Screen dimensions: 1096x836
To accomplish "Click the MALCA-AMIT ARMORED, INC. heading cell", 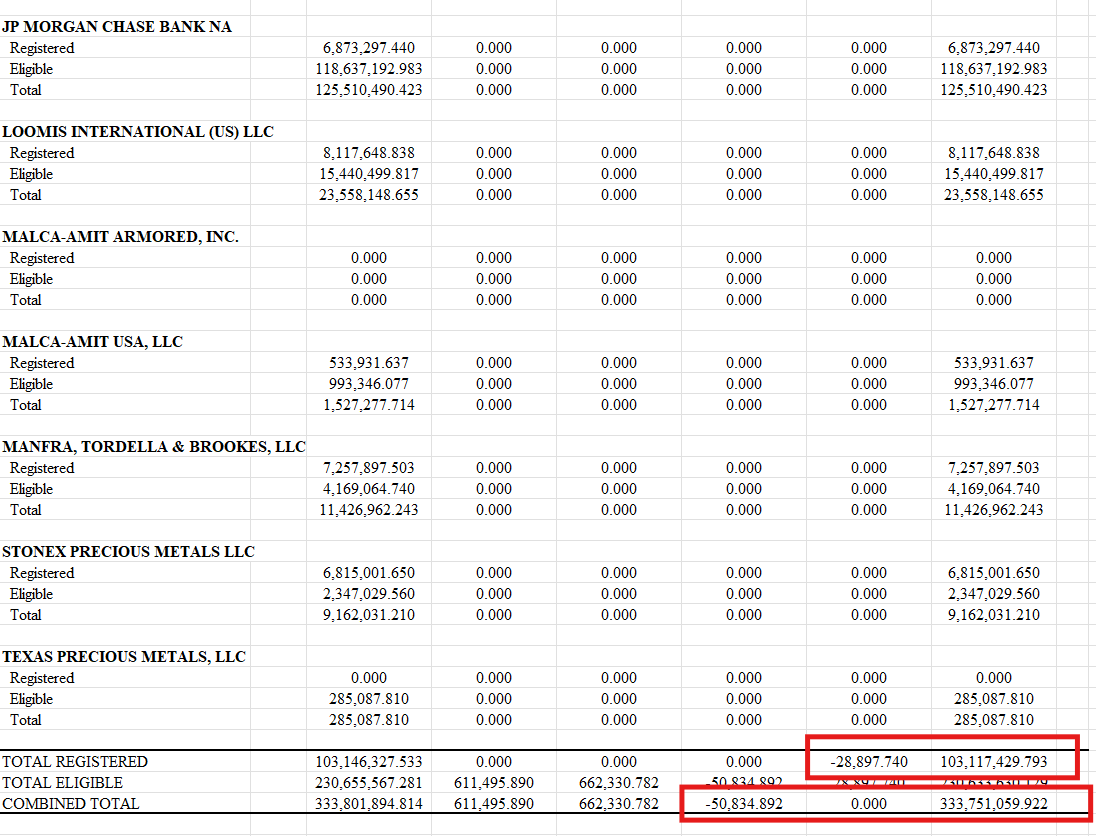I will [120, 236].
